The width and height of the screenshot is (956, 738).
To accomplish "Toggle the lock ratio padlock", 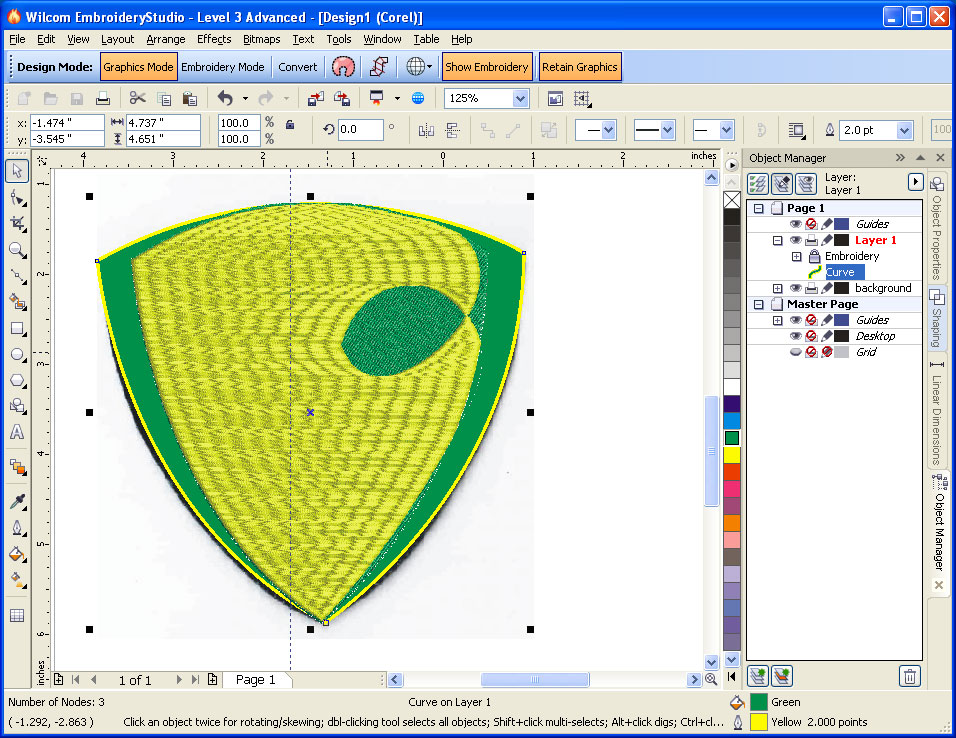I will (290, 124).
